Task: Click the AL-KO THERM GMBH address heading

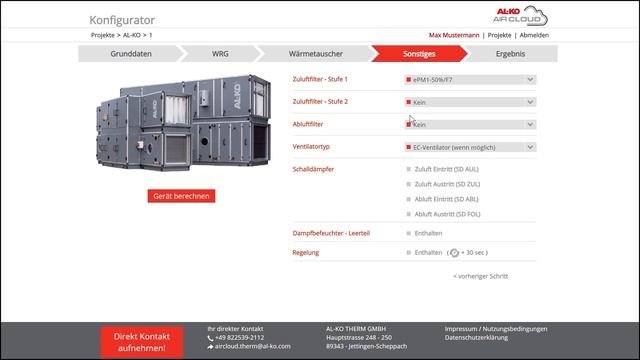Action: (356, 329)
